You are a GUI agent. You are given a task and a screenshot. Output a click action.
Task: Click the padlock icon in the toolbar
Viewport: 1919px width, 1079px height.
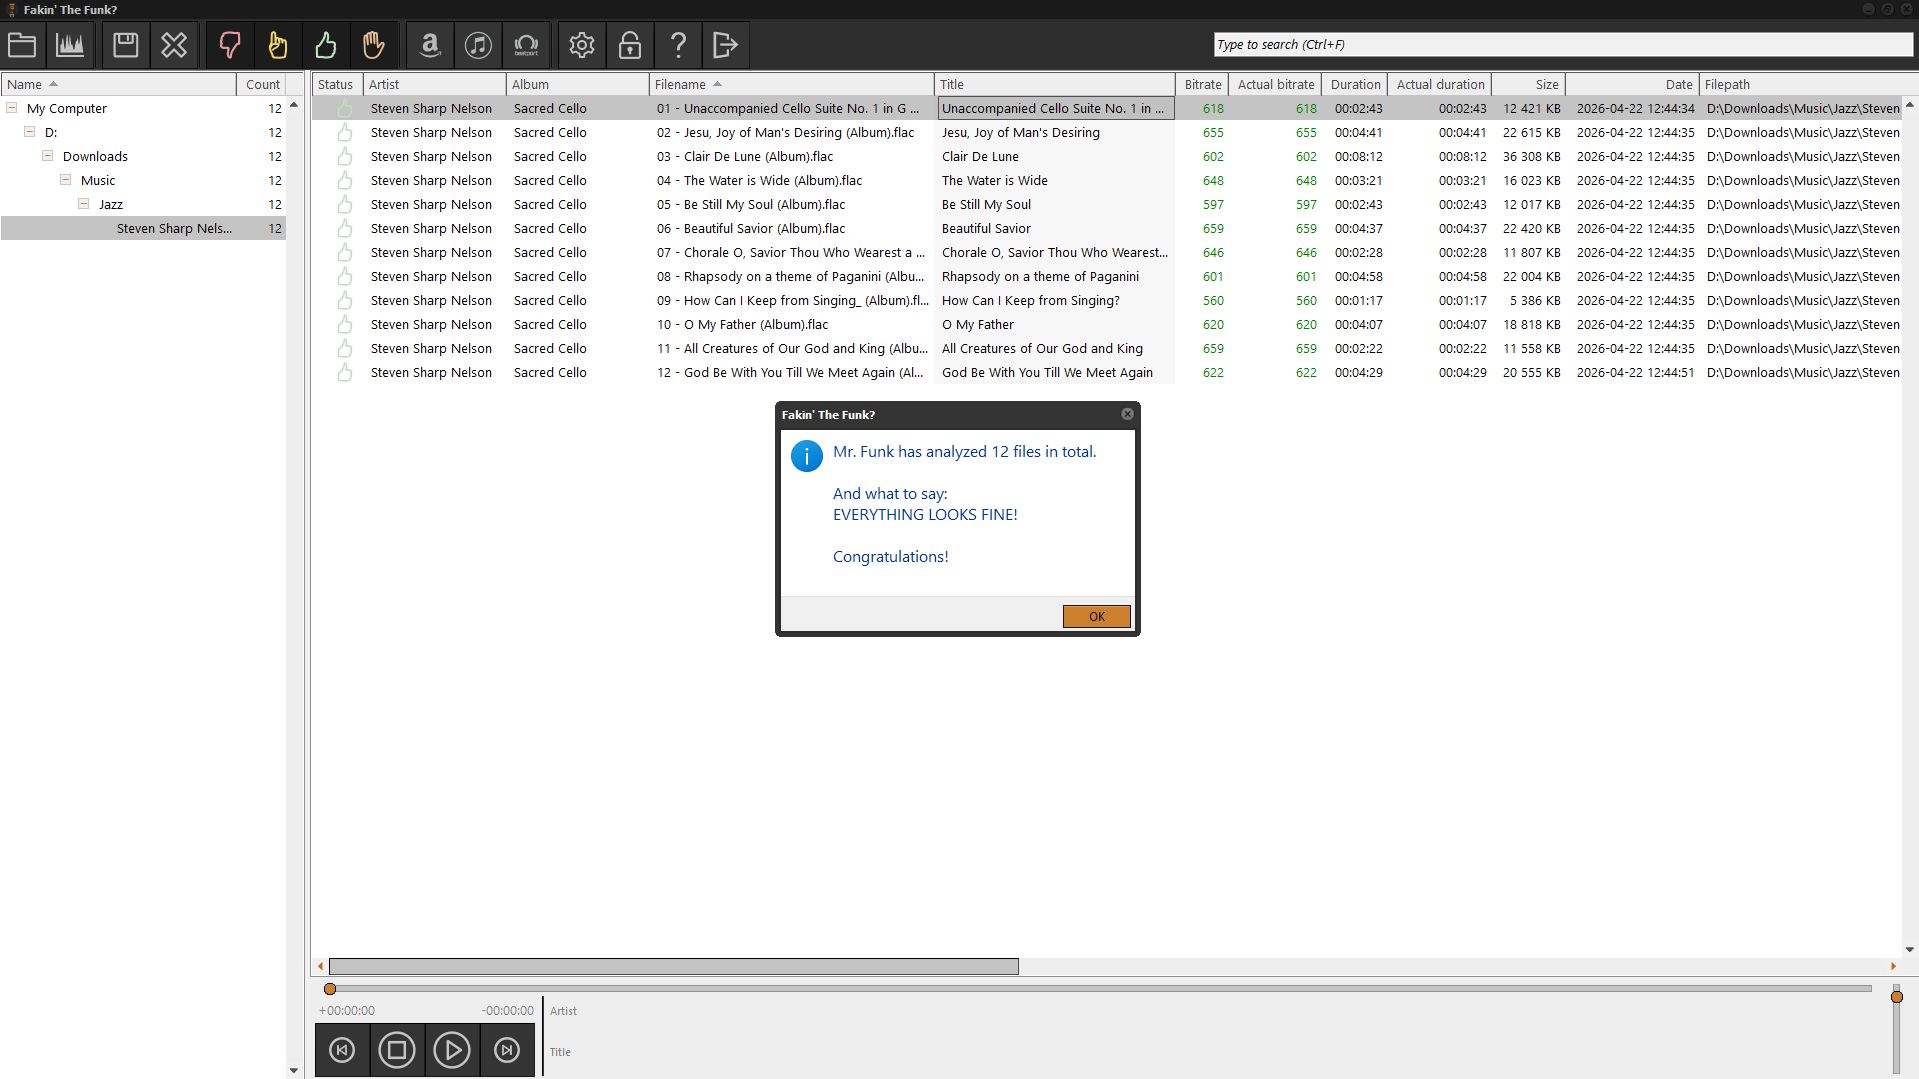pos(630,45)
